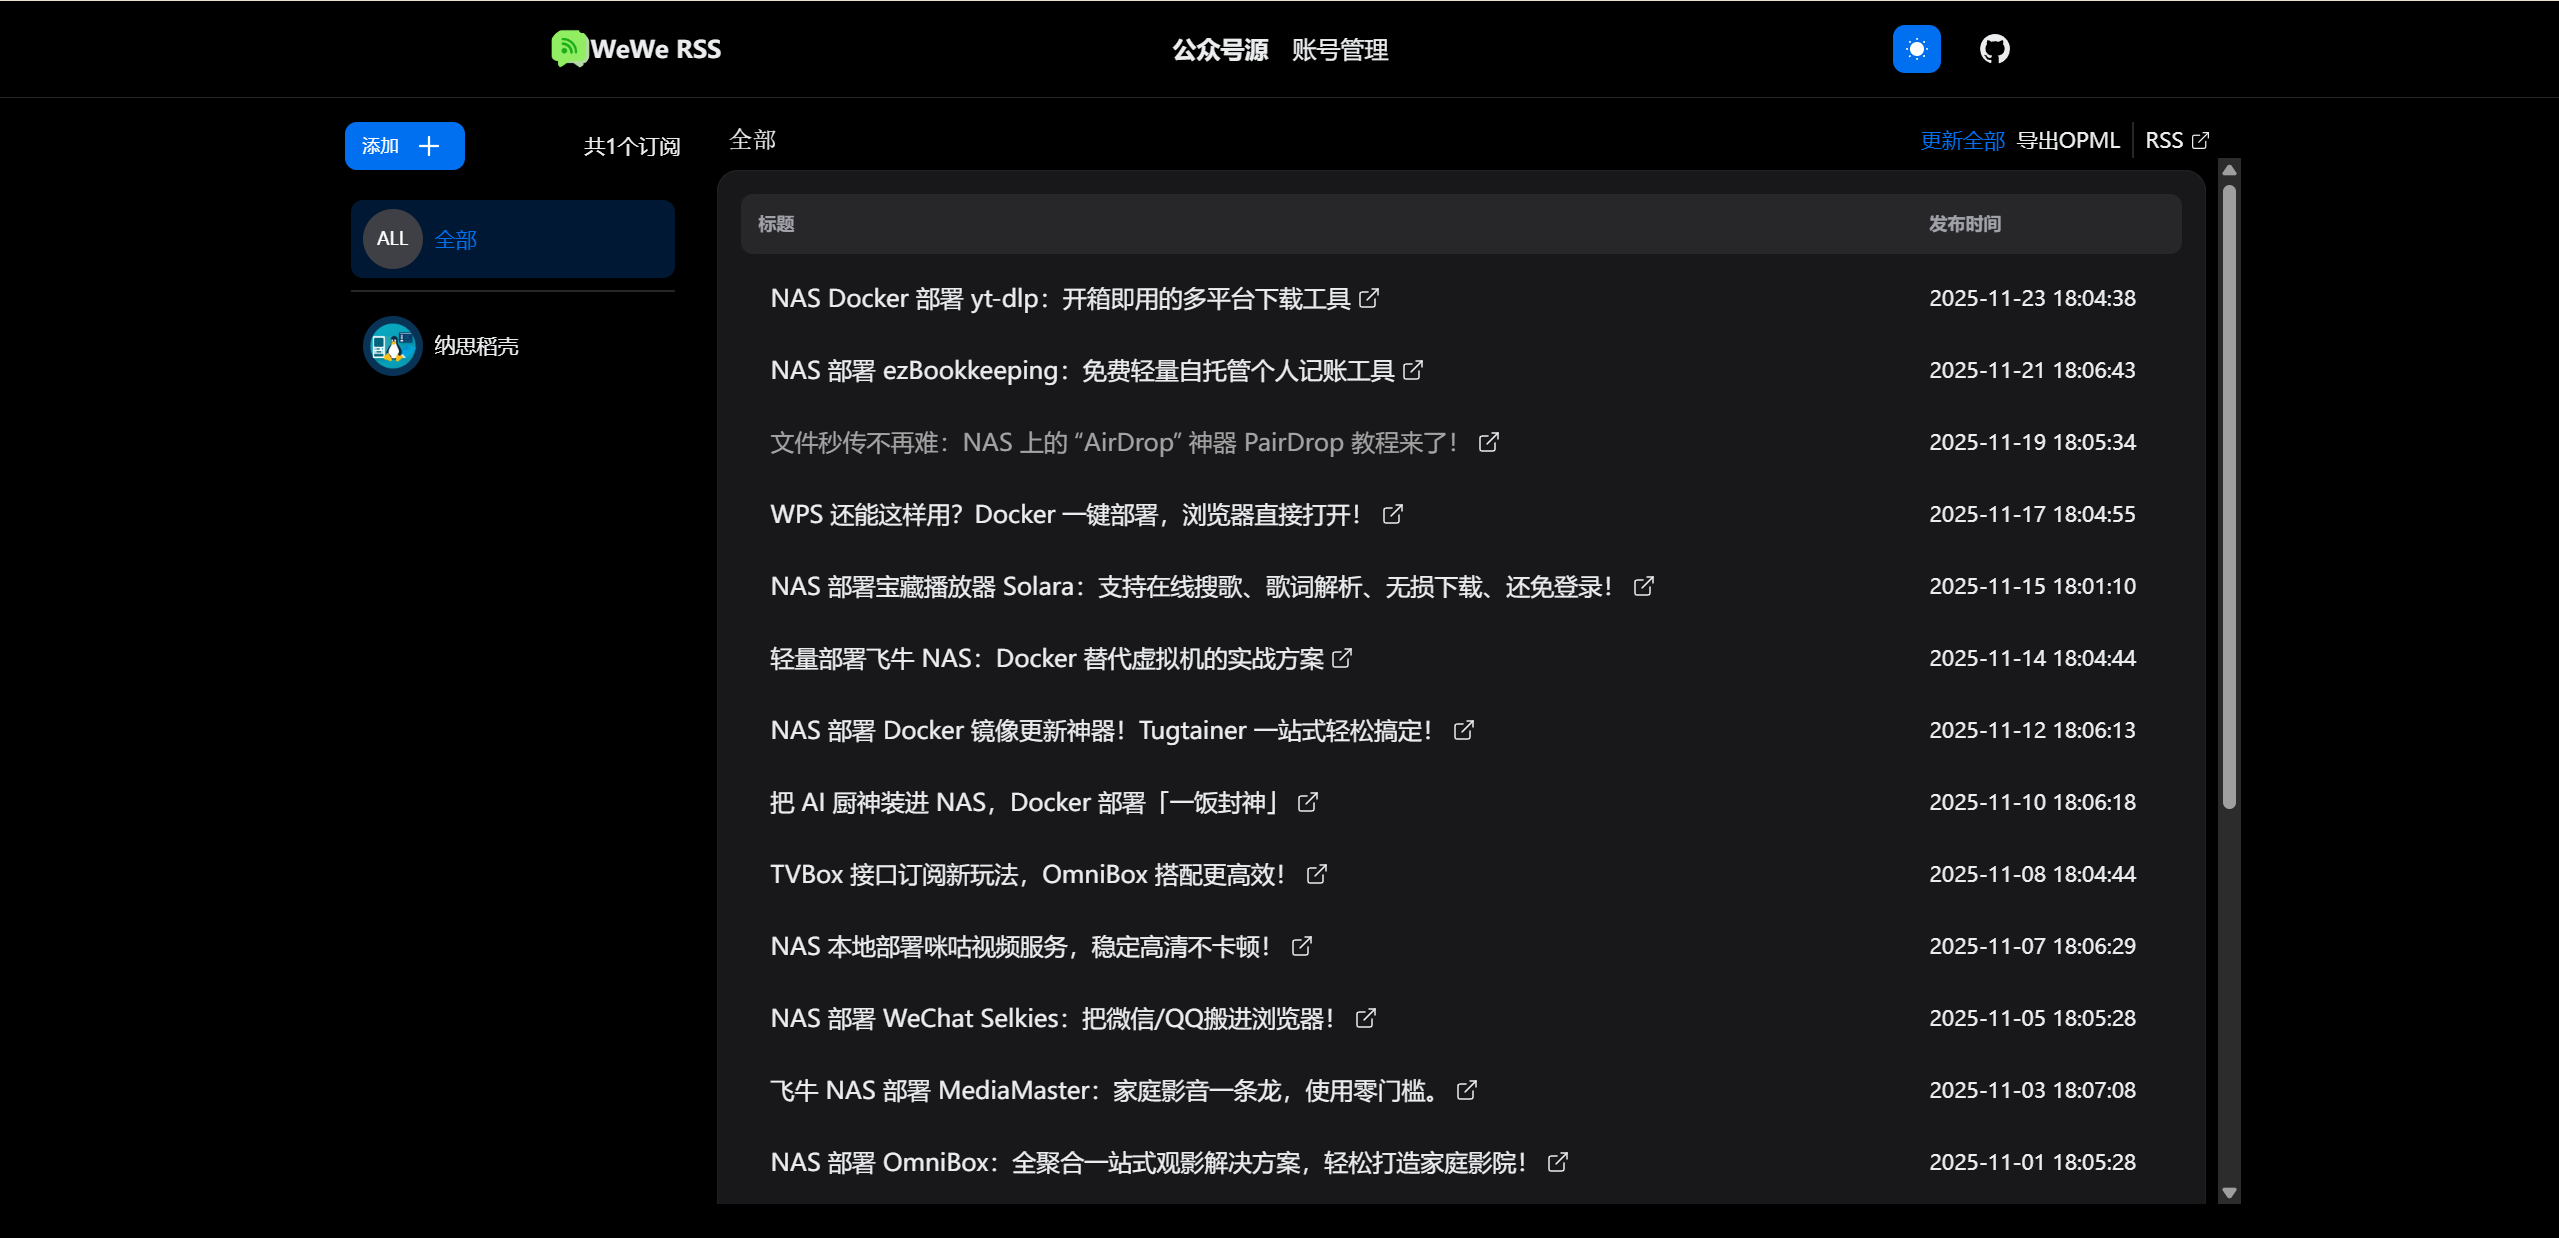Switch to 公众号源 tab
The width and height of the screenshot is (2559, 1238).
(x=1219, y=50)
